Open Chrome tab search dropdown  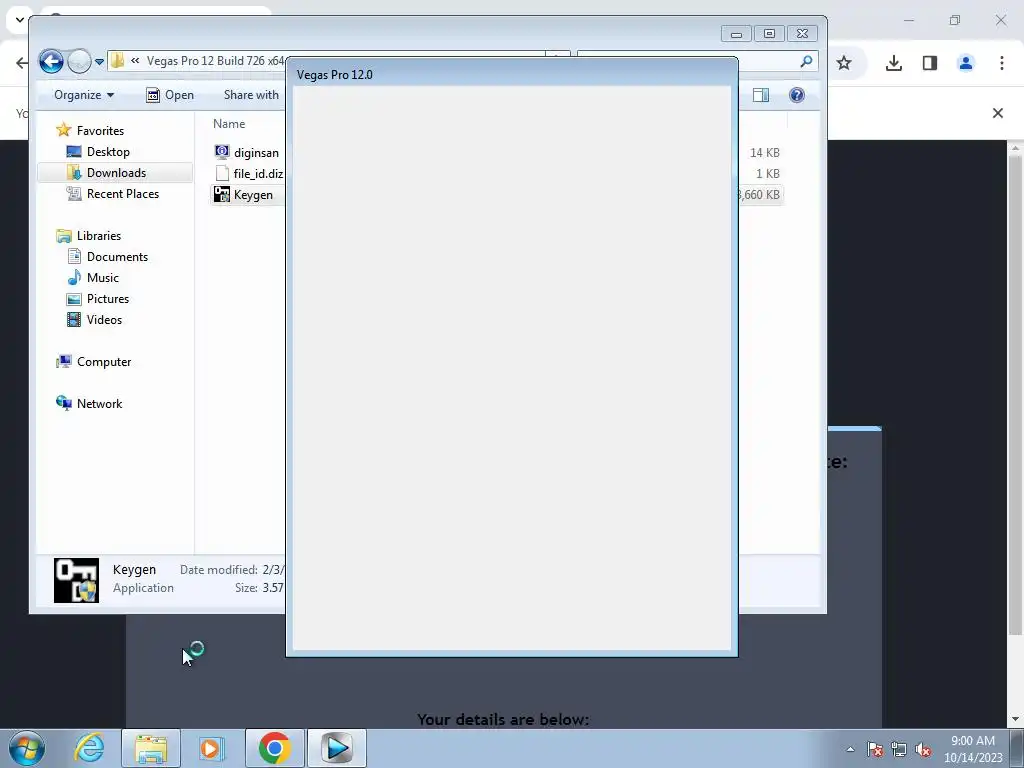[x=20, y=20]
